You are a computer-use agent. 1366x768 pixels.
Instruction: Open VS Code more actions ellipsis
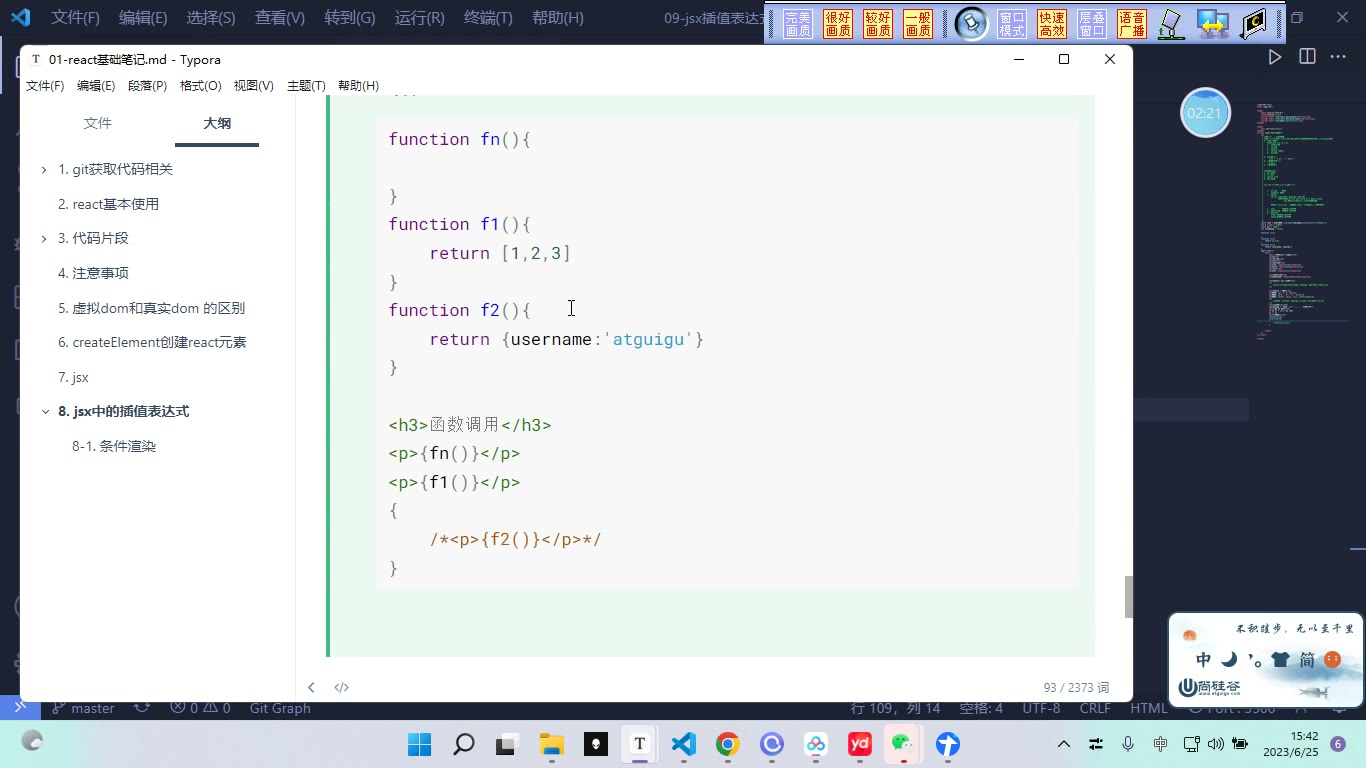pyautogui.click(x=1338, y=57)
